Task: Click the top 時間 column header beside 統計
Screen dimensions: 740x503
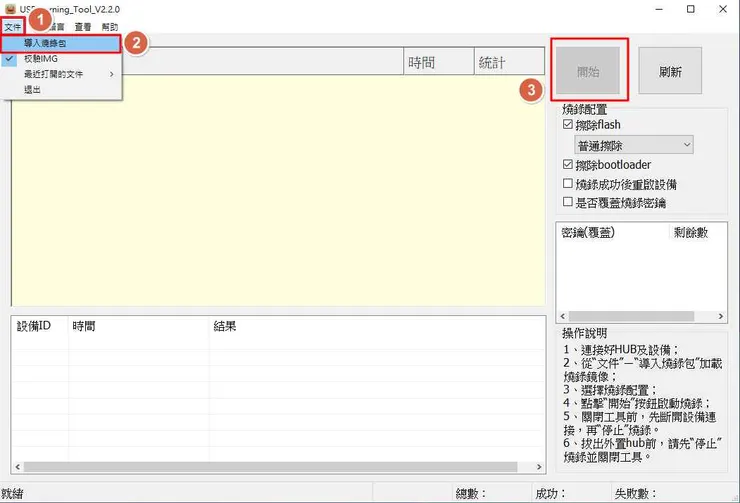Action: tap(438, 62)
